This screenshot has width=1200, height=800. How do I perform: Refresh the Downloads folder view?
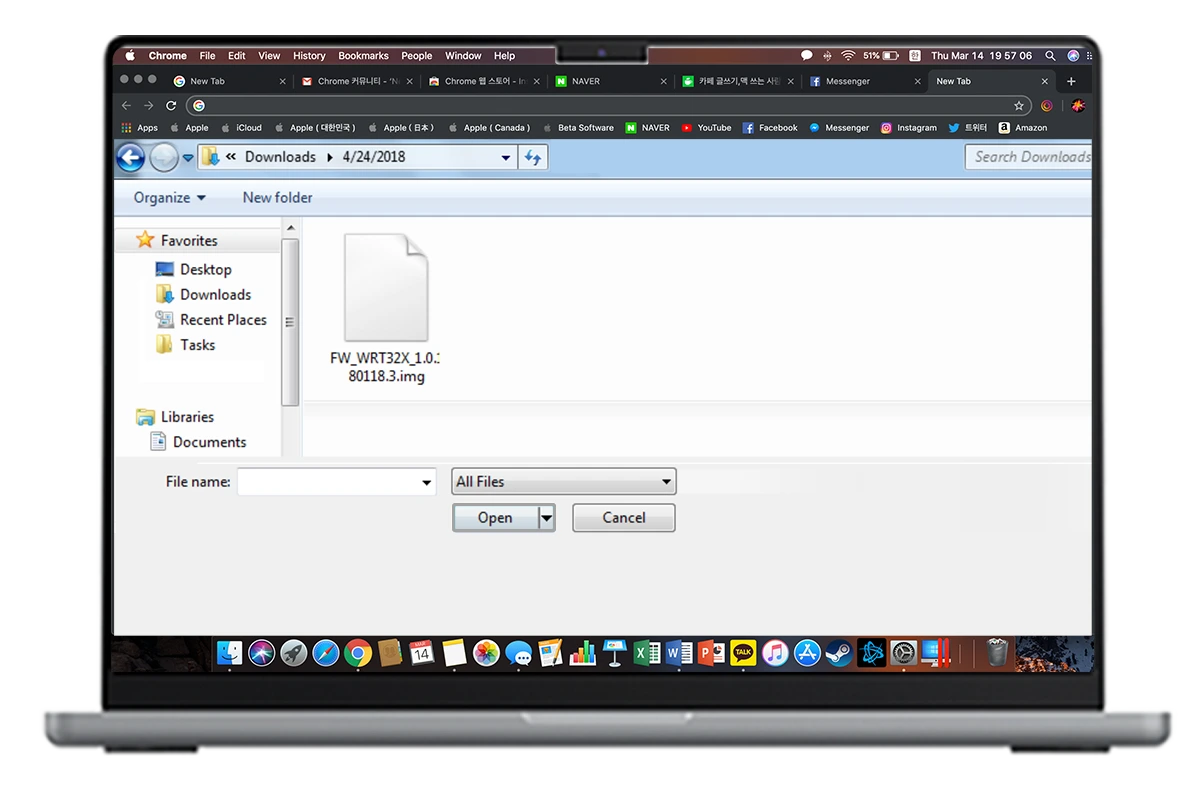(533, 157)
